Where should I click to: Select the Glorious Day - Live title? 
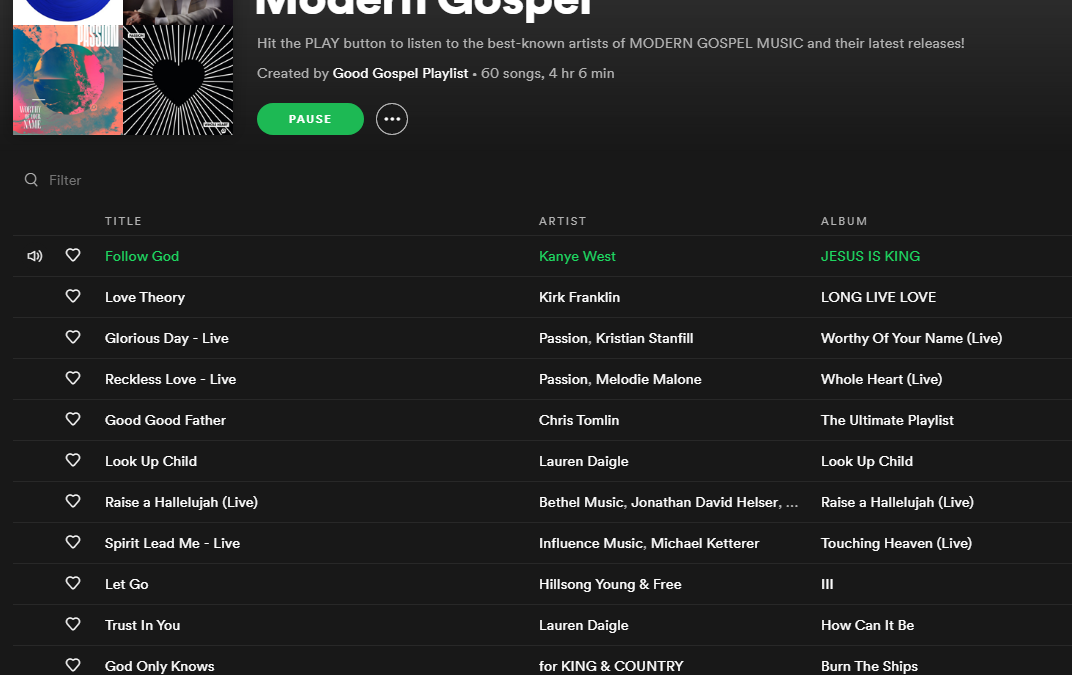[167, 338]
